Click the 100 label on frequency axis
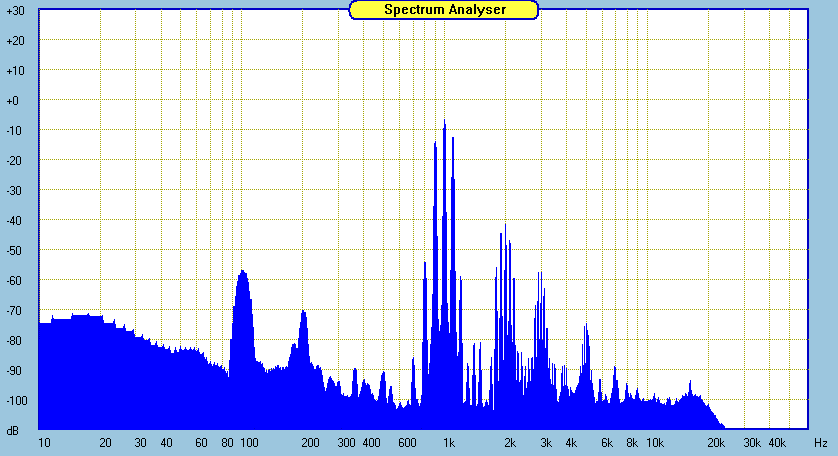Screen dimensions: 838x456 (x=249, y=442)
